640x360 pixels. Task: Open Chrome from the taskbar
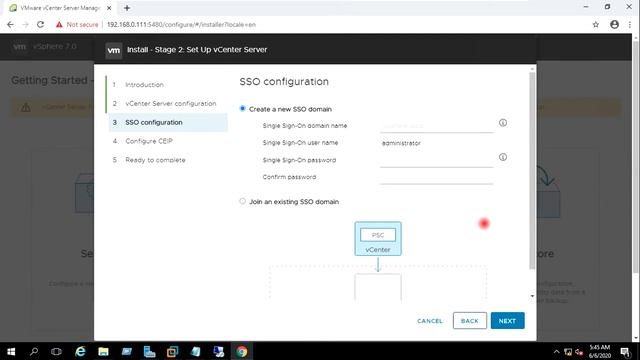click(242, 351)
